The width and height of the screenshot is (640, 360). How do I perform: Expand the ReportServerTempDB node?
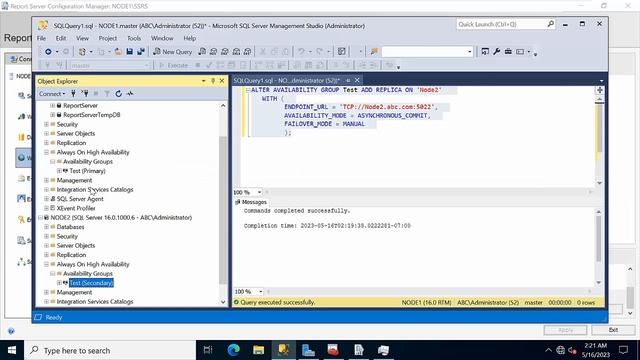[x=52, y=115]
